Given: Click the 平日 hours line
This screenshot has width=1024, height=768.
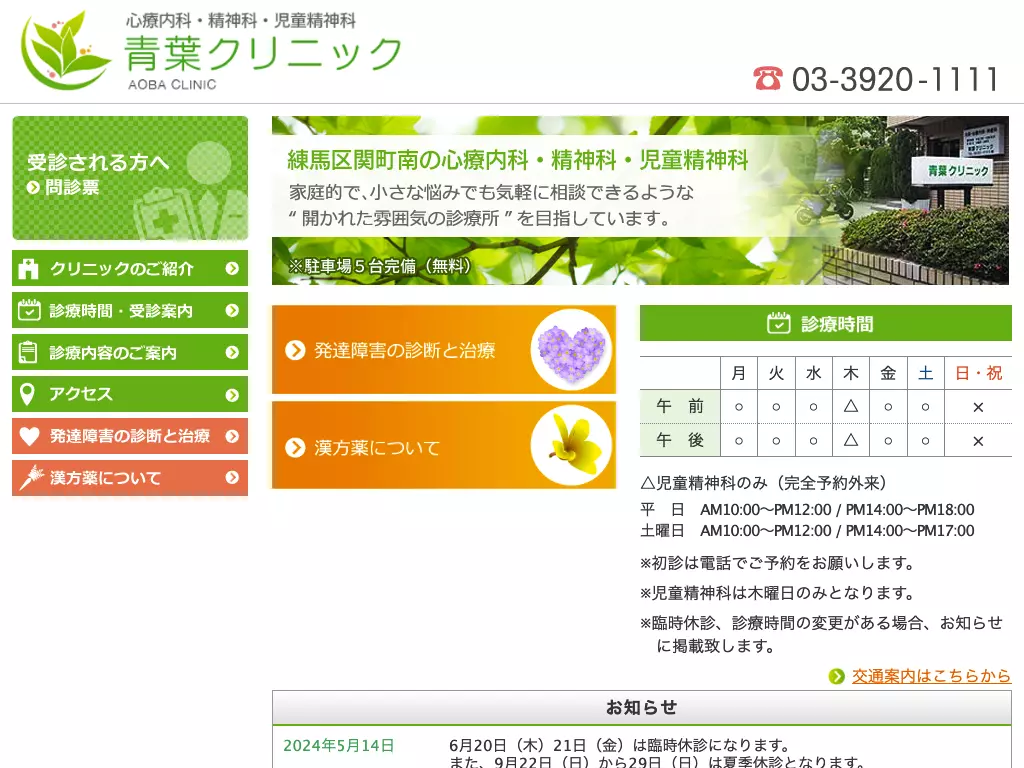Looking at the screenshot, I should tap(807, 509).
